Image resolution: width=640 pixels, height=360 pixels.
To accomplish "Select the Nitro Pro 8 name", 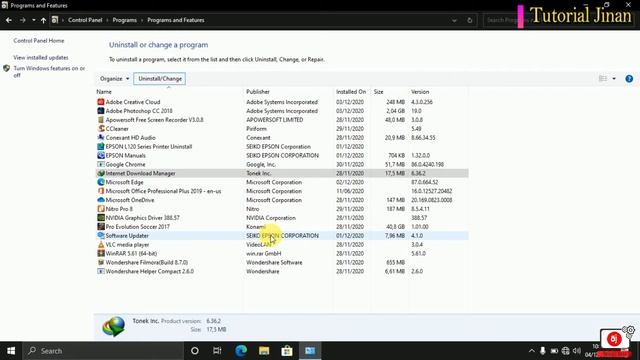I will (x=119, y=209).
